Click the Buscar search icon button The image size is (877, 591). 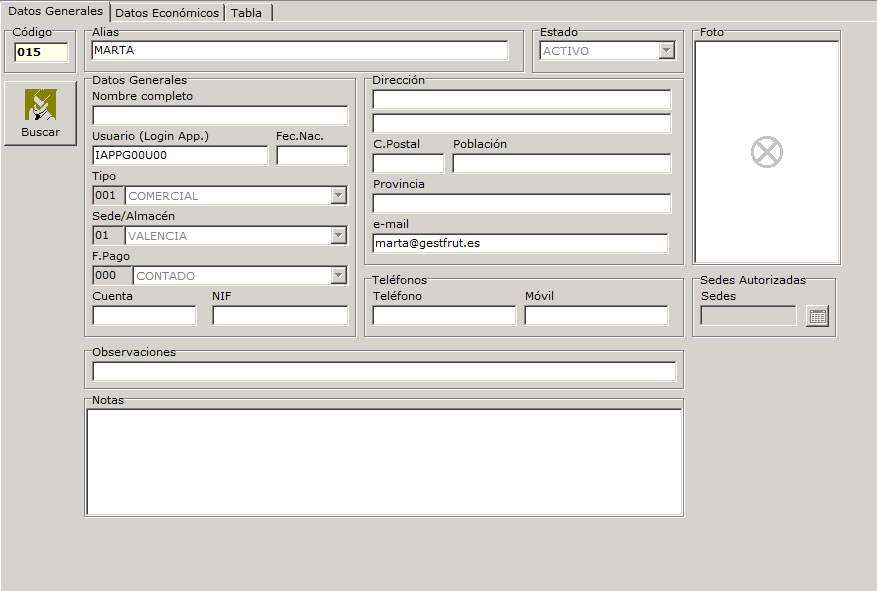[x=40, y=113]
